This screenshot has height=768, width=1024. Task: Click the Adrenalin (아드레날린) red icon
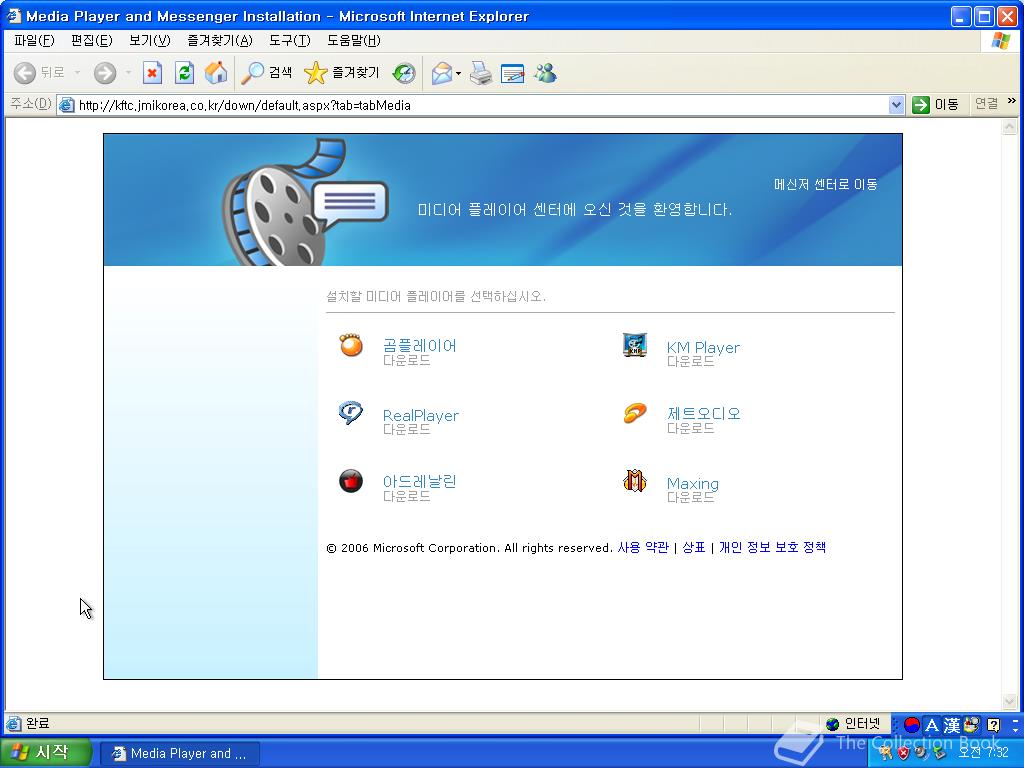coord(351,481)
